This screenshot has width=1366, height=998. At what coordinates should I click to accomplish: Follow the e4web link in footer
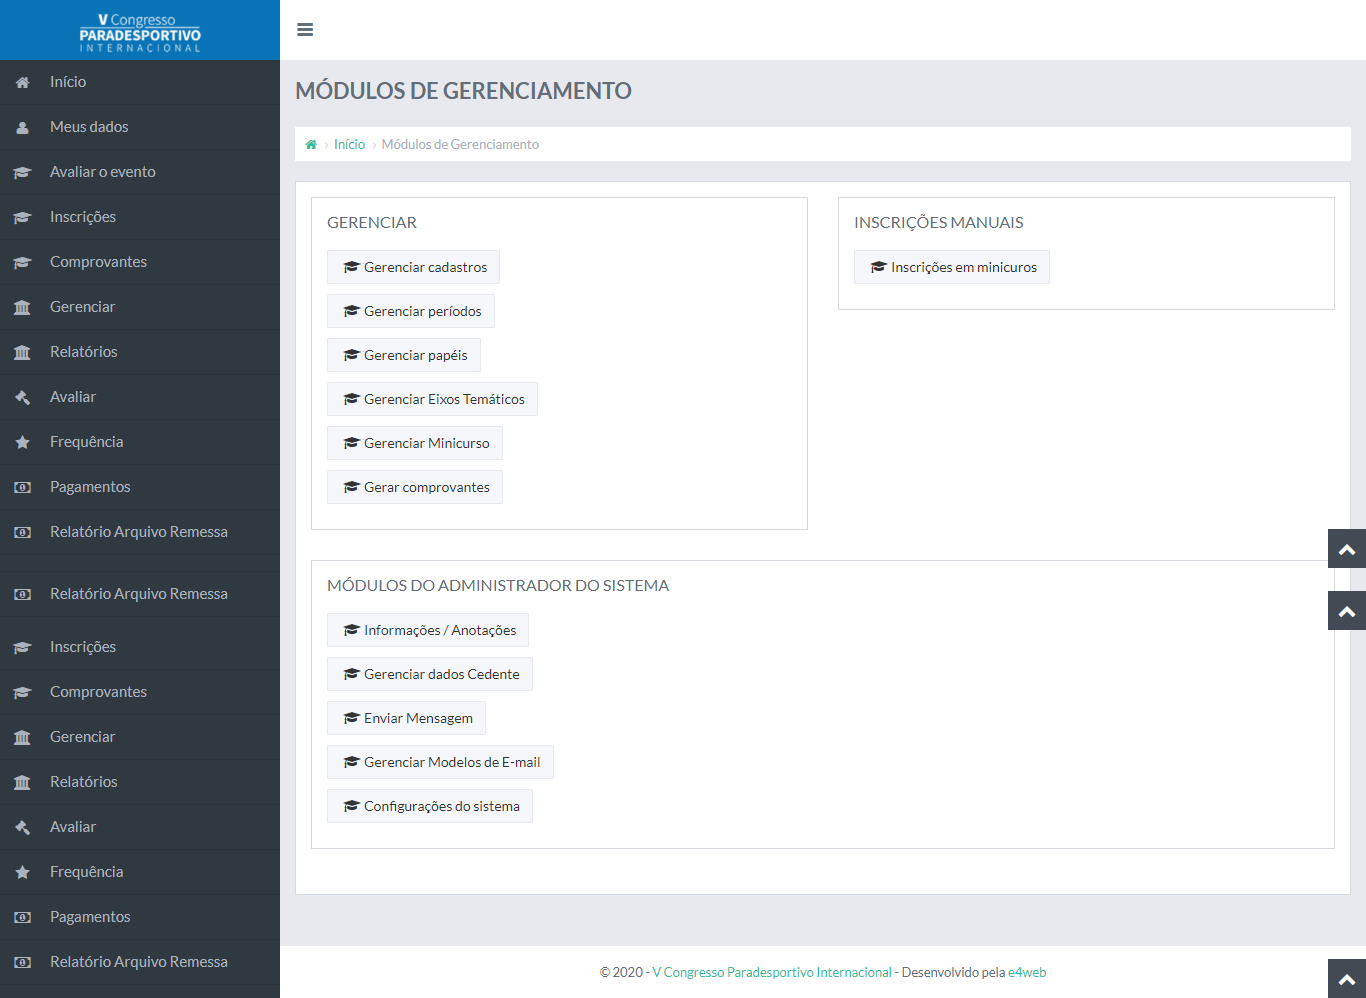coord(1026,972)
